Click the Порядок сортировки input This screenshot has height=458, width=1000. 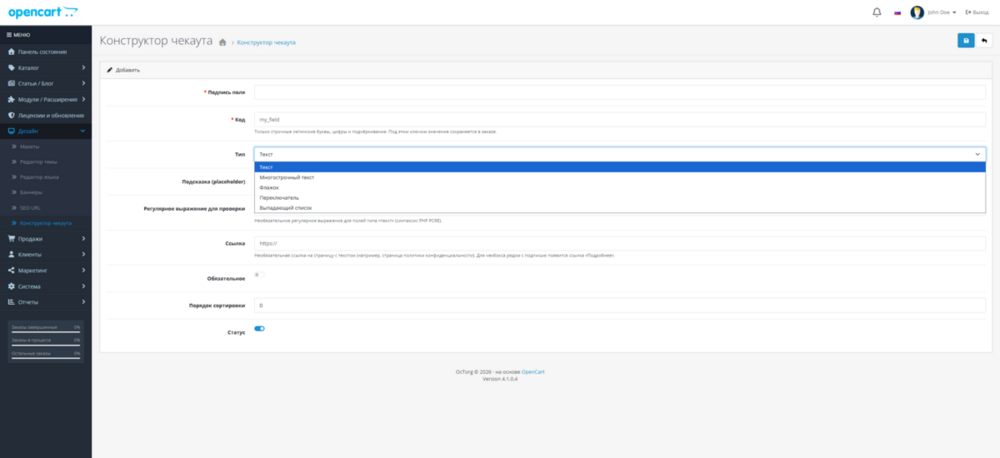click(x=620, y=306)
